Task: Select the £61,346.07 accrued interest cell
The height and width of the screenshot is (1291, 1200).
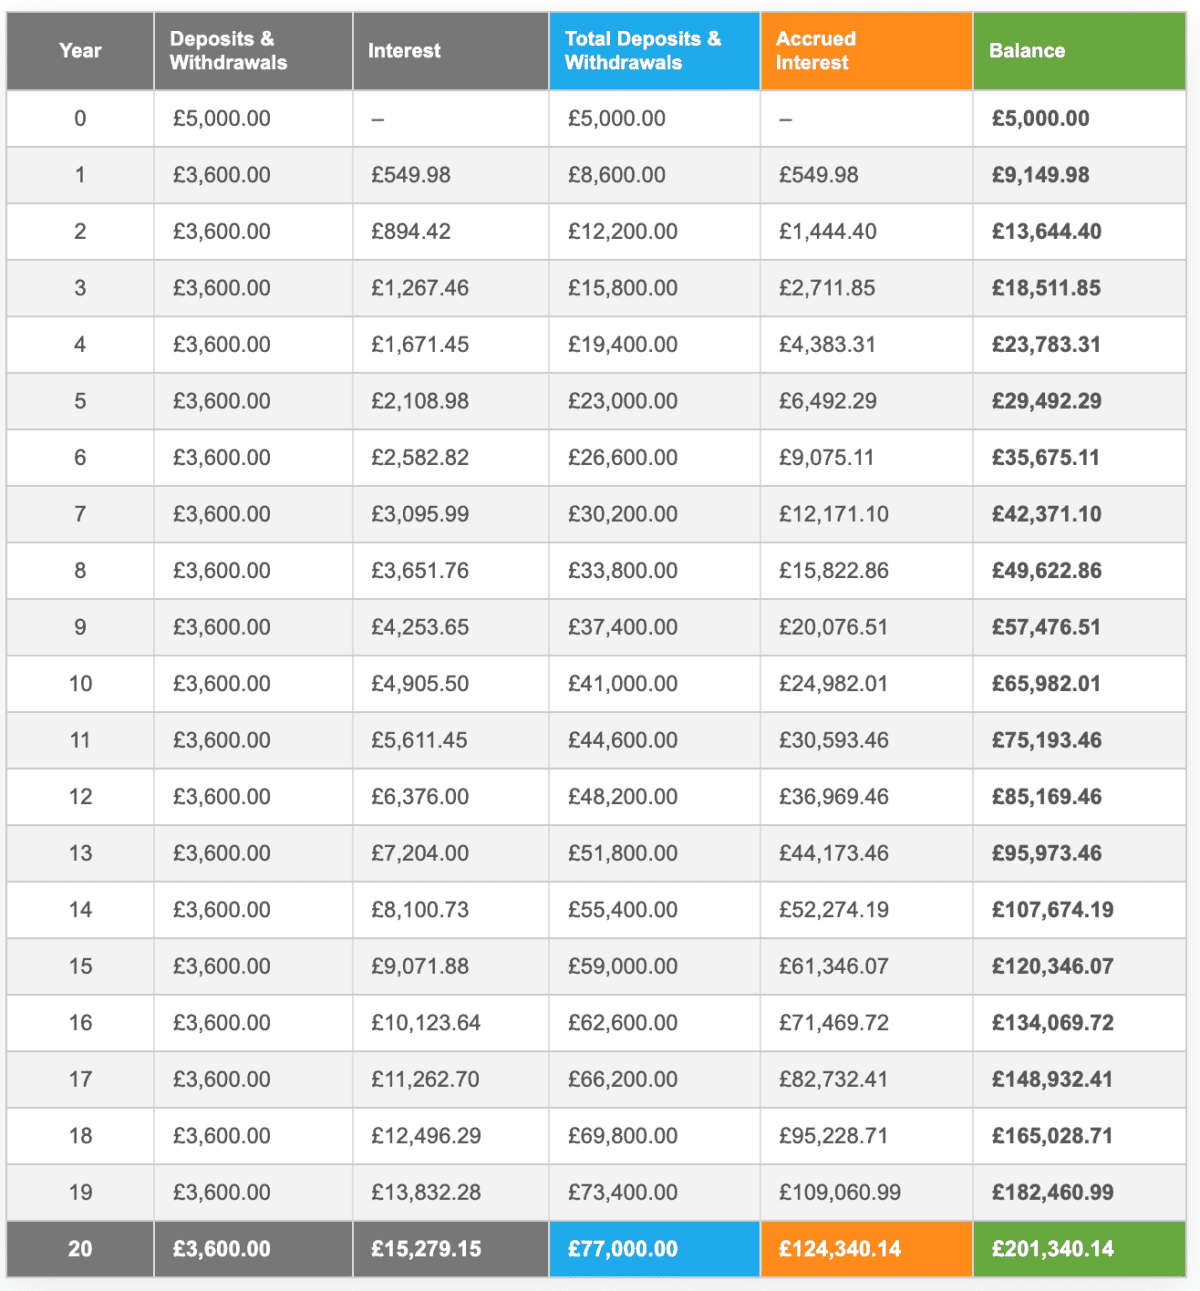Action: [x=833, y=967]
